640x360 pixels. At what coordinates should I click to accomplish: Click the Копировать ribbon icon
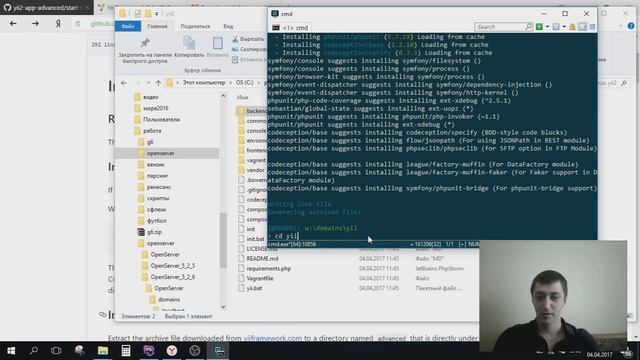click(x=189, y=43)
